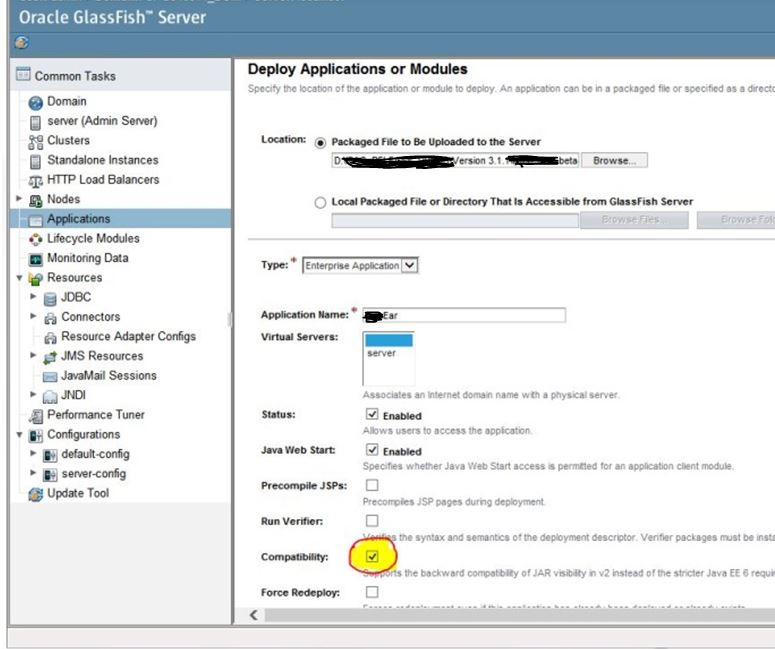This screenshot has height=649, width=775.
Task: Click the JDBC database icon
Action: click(x=50, y=299)
